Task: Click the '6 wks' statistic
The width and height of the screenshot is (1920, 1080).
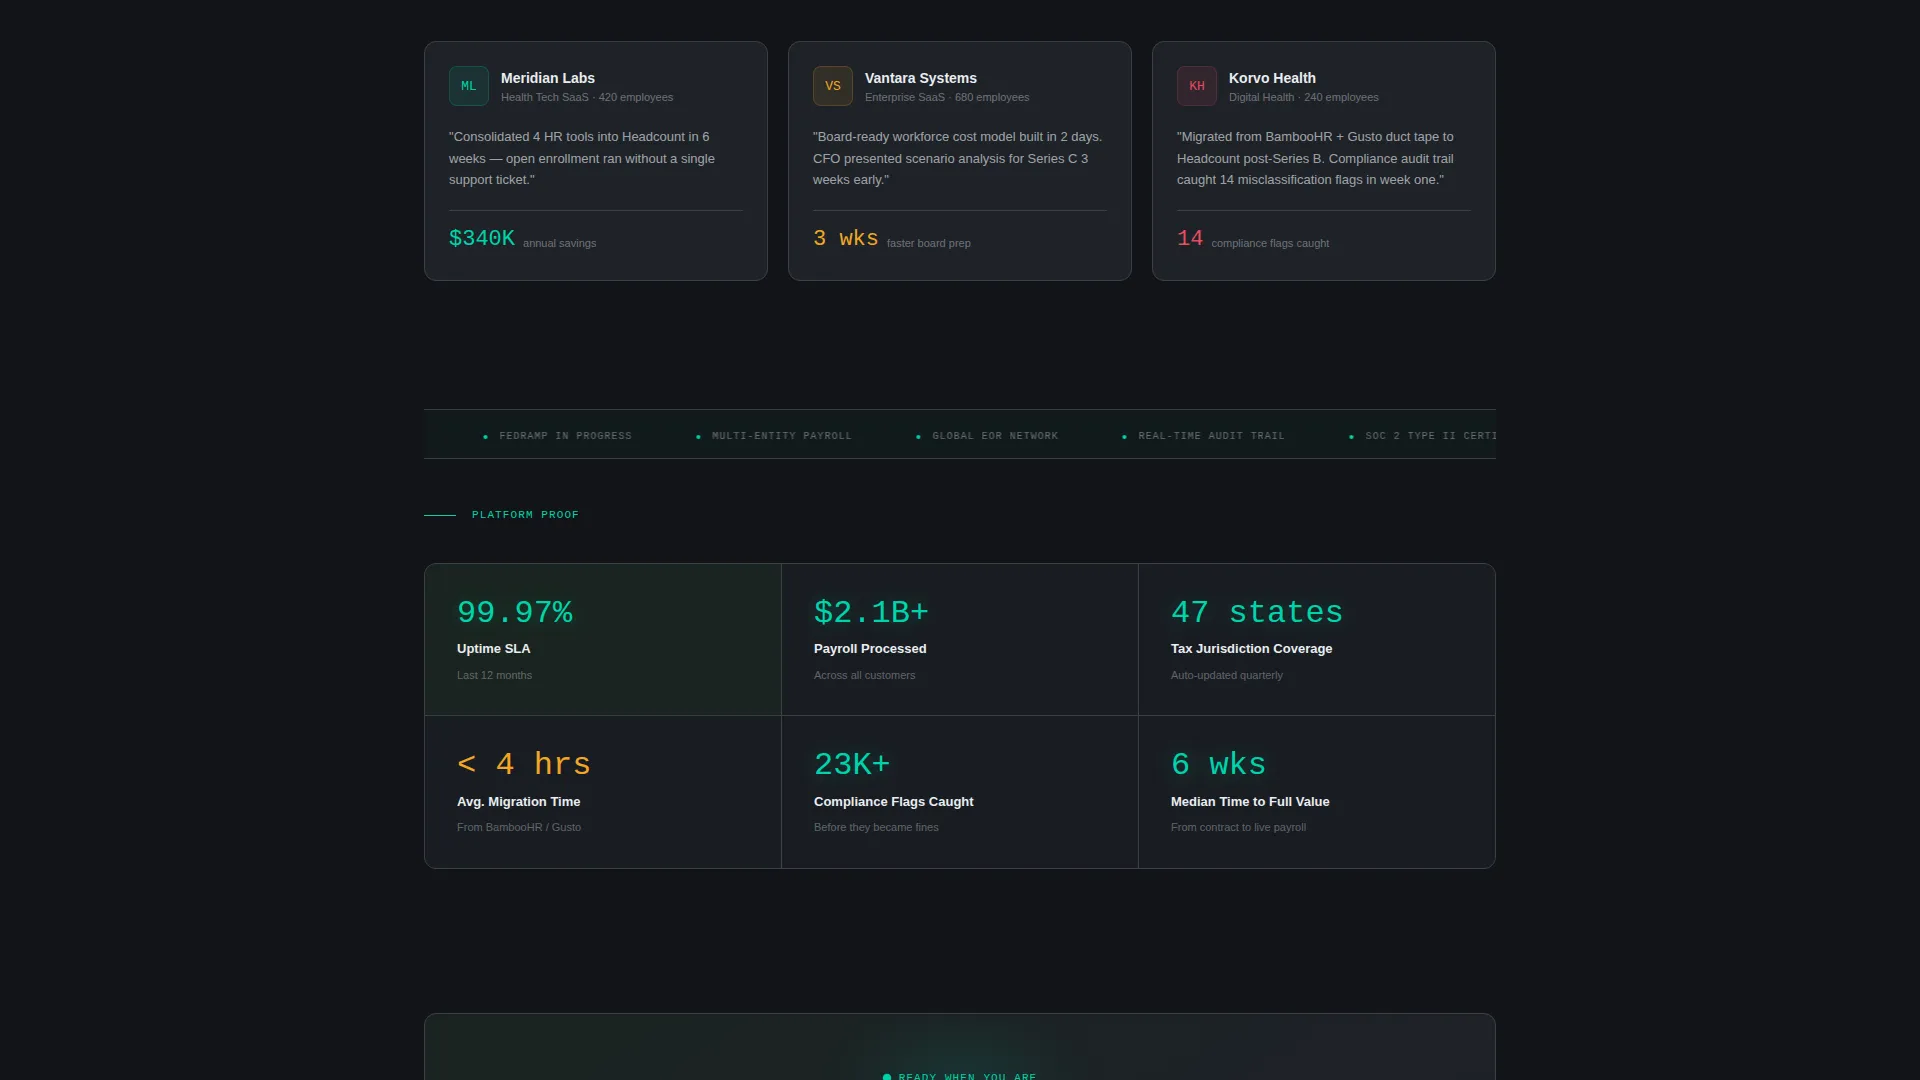Action: click(1219, 765)
